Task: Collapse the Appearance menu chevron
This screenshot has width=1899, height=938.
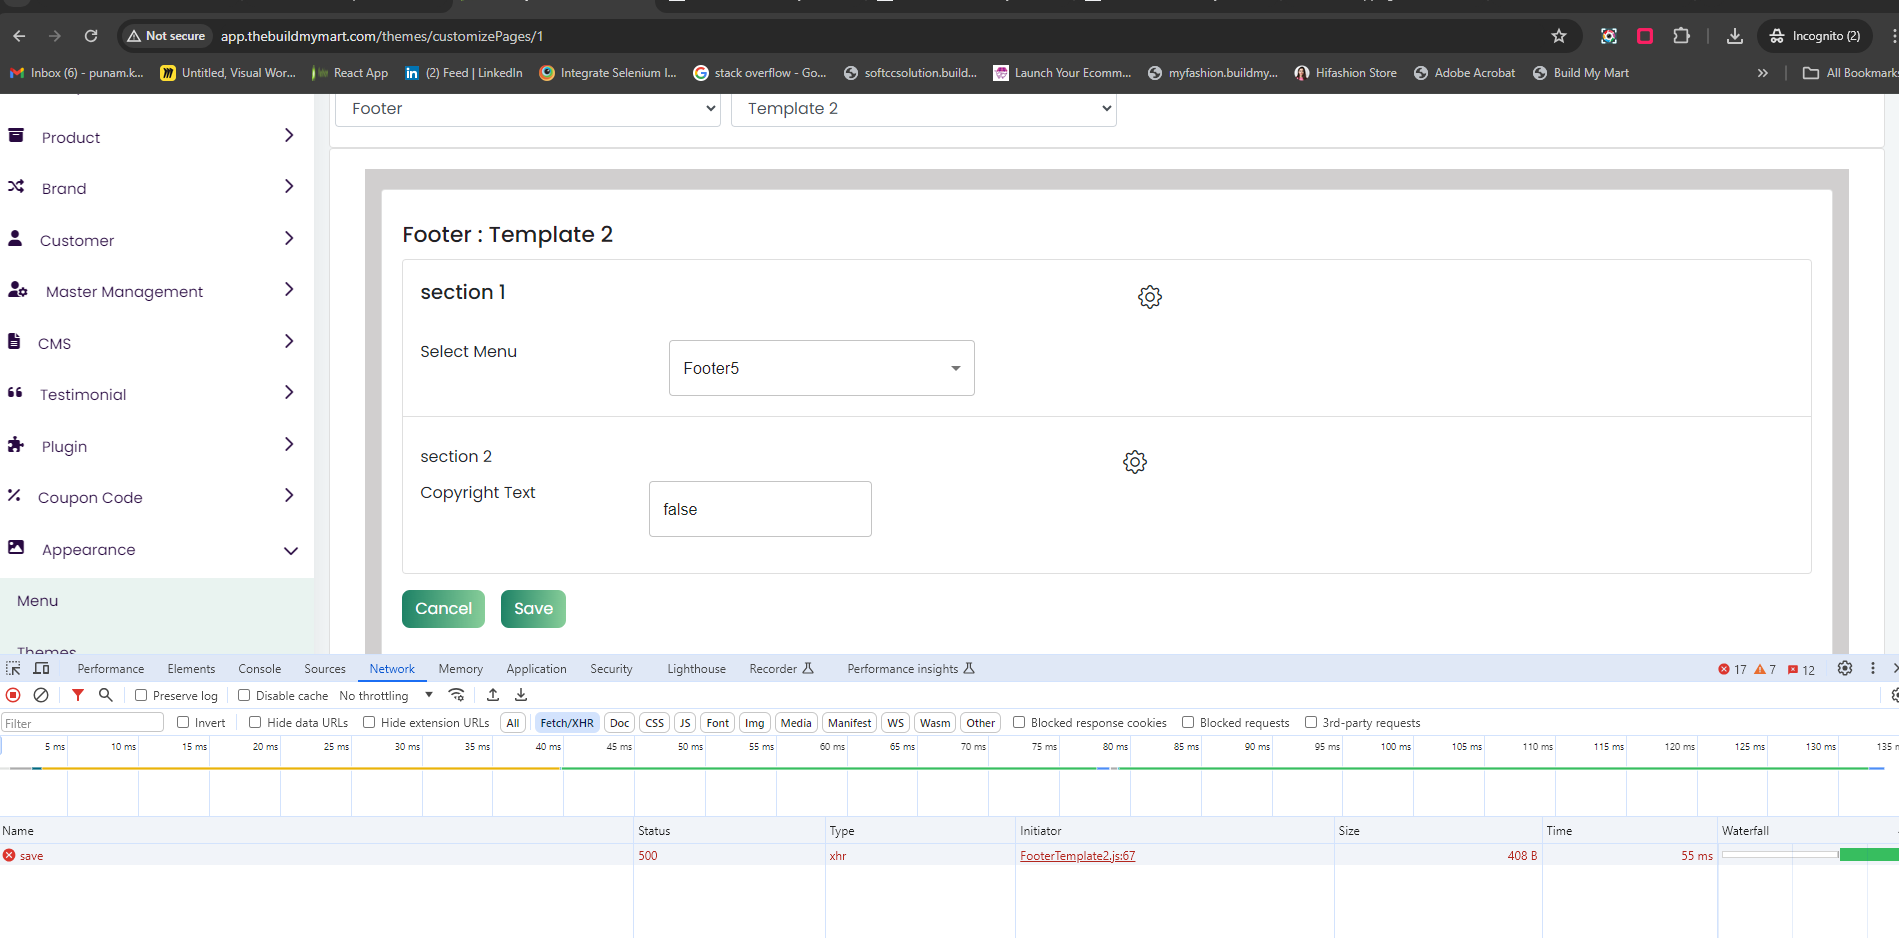Action: (291, 550)
